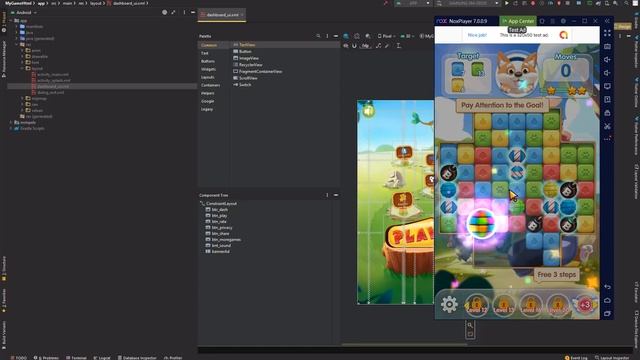640x360 pixels.
Task: Hide the Project tool window
Action: pyautogui.click(x=193, y=12)
